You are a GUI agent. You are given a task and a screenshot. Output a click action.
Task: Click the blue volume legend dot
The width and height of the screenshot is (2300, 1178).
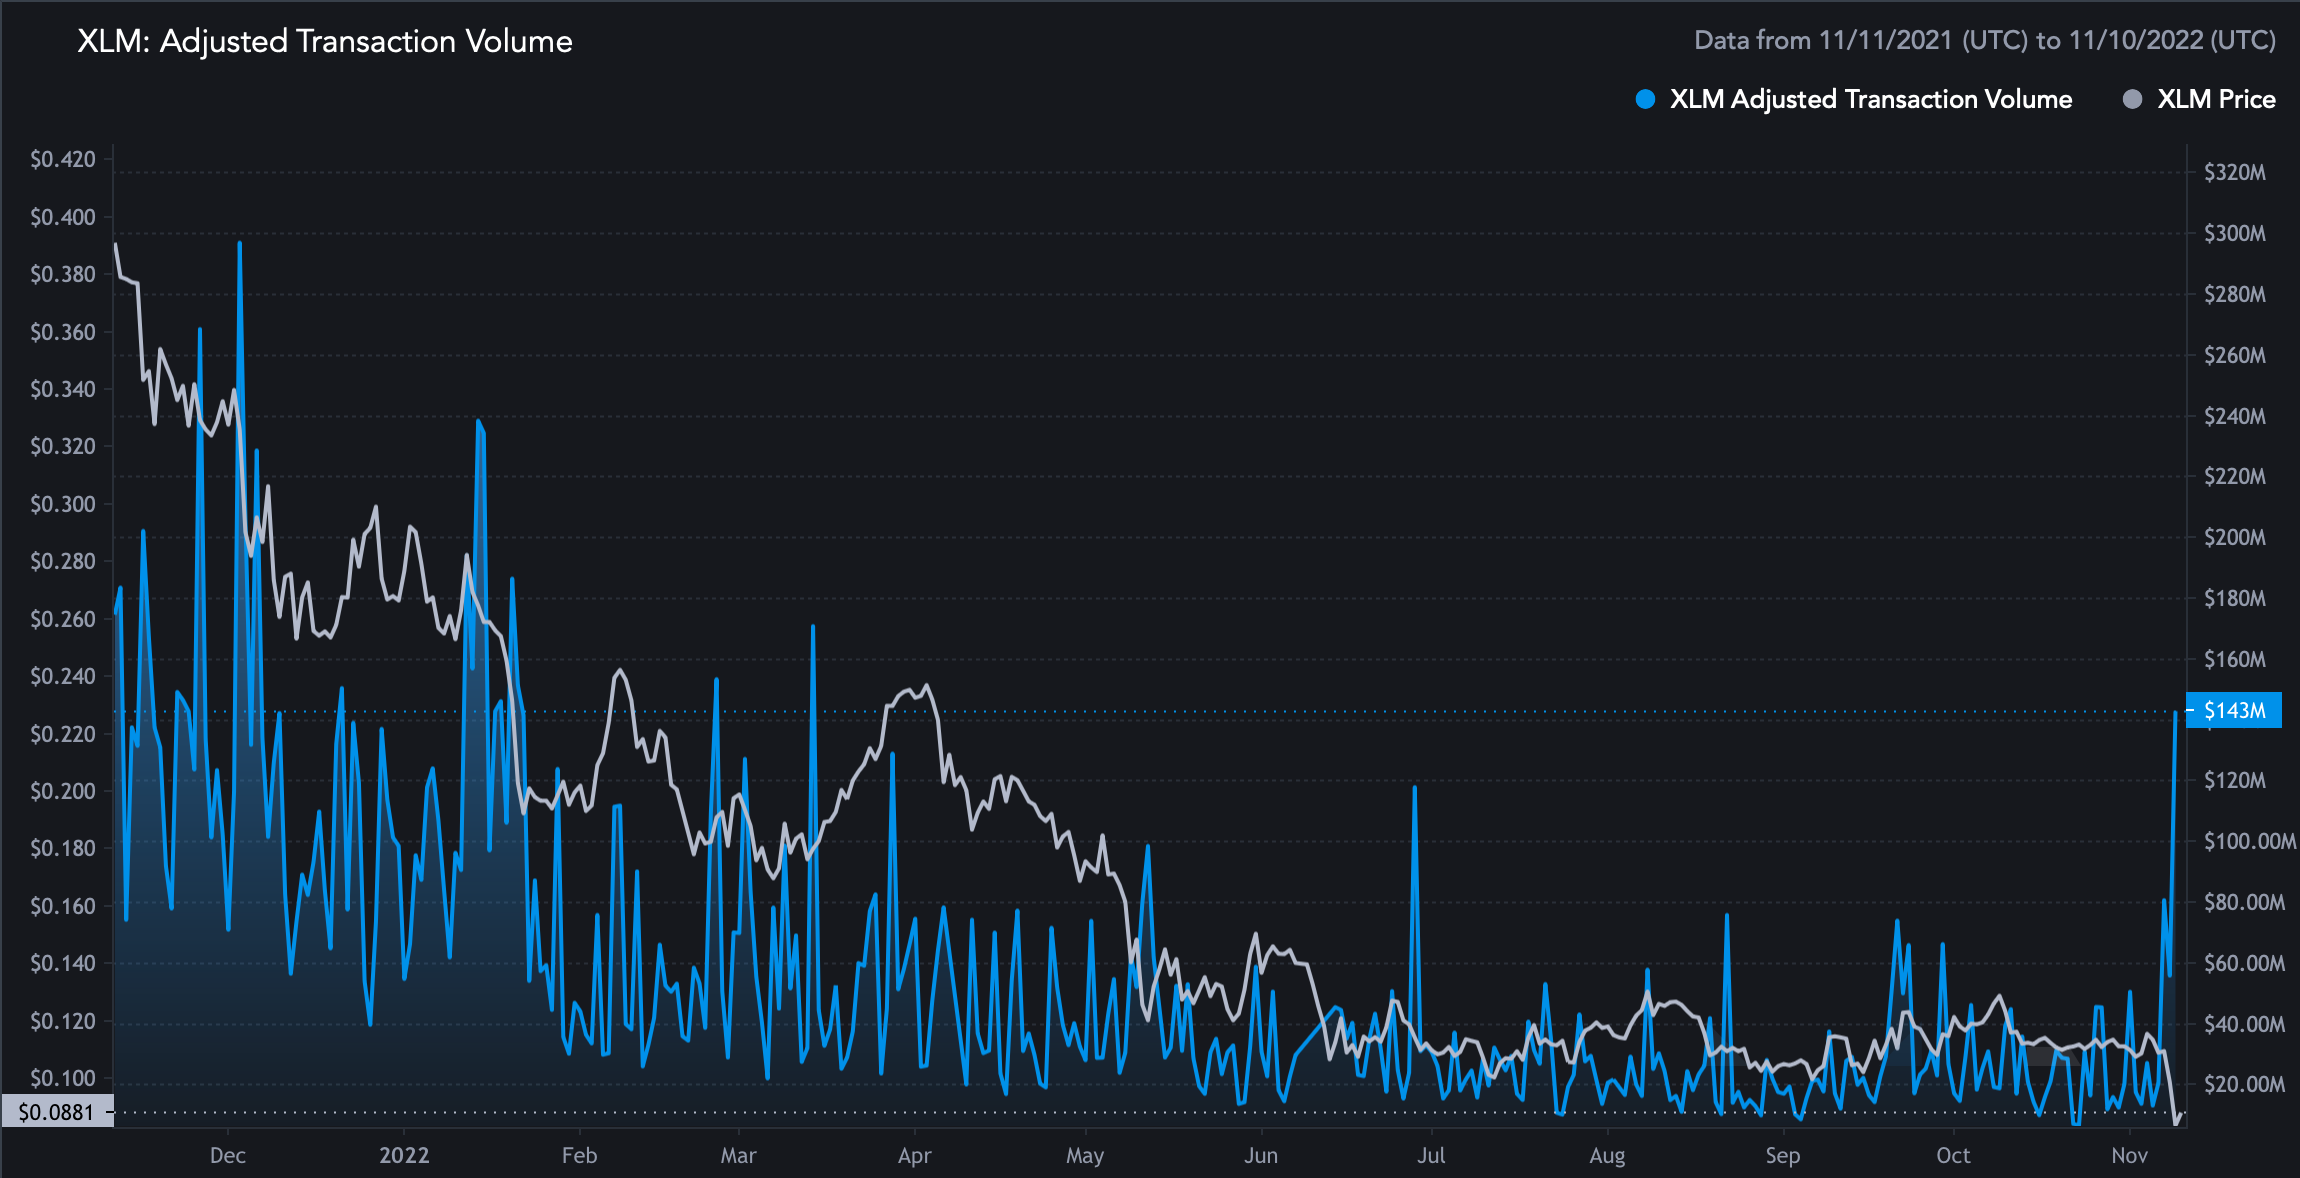(1645, 99)
